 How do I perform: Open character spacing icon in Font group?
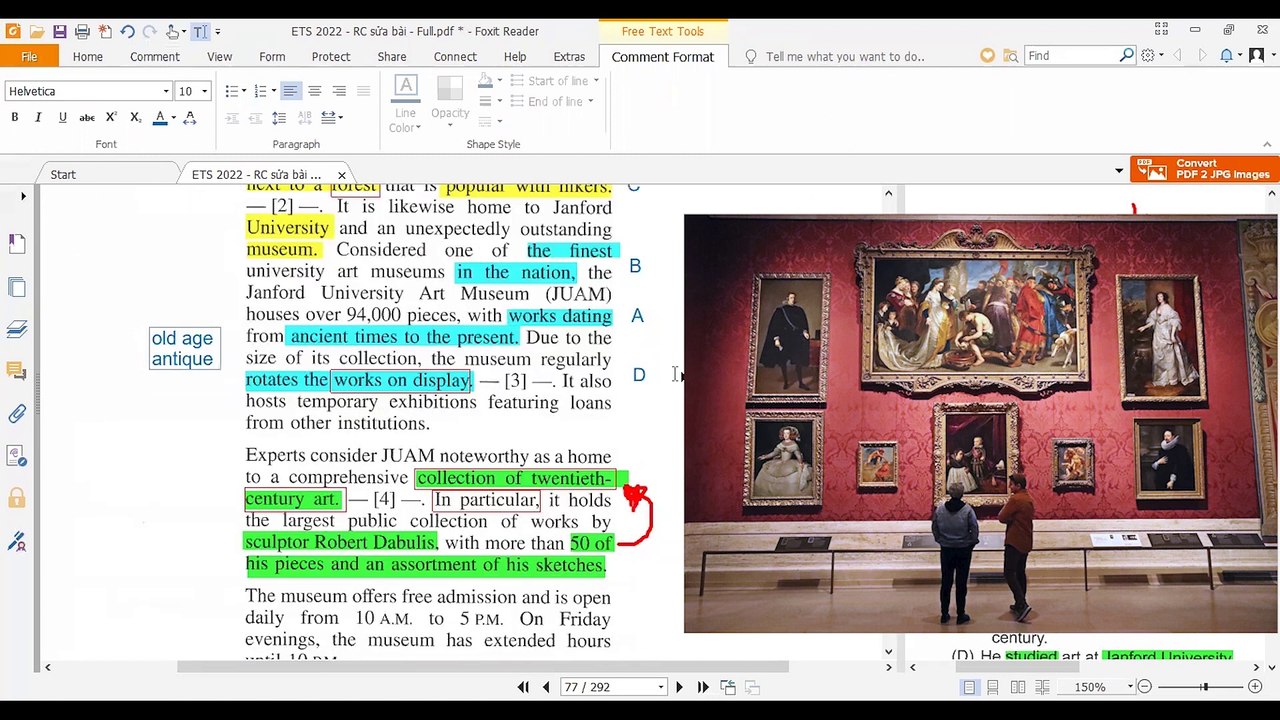click(190, 117)
